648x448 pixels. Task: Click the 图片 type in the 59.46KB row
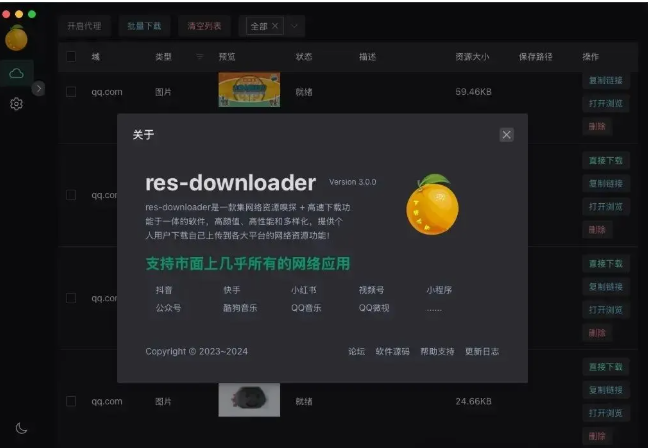pos(163,92)
